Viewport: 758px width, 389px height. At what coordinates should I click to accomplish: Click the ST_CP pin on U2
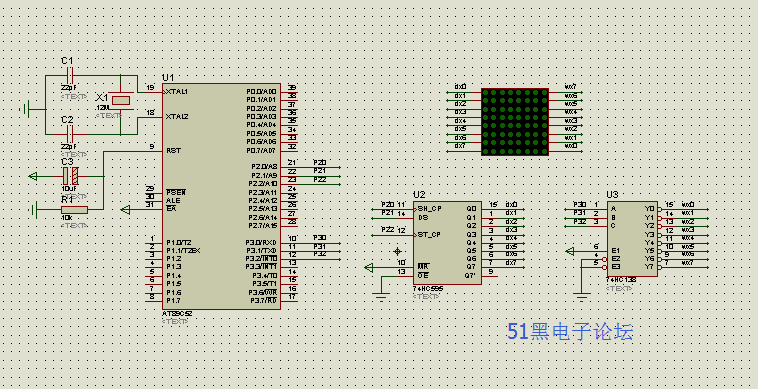429,235
